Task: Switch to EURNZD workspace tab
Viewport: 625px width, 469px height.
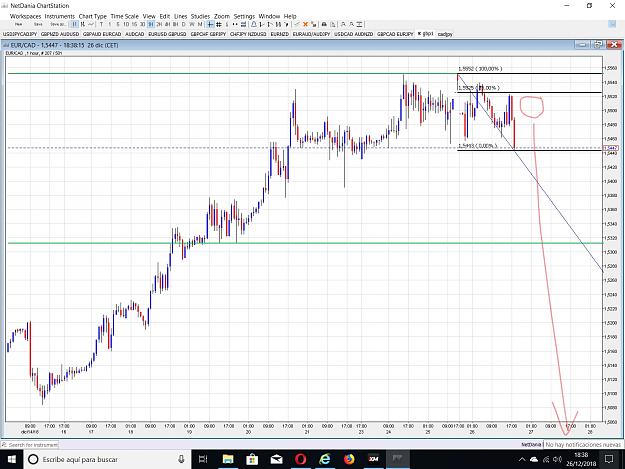Action: coord(279,34)
